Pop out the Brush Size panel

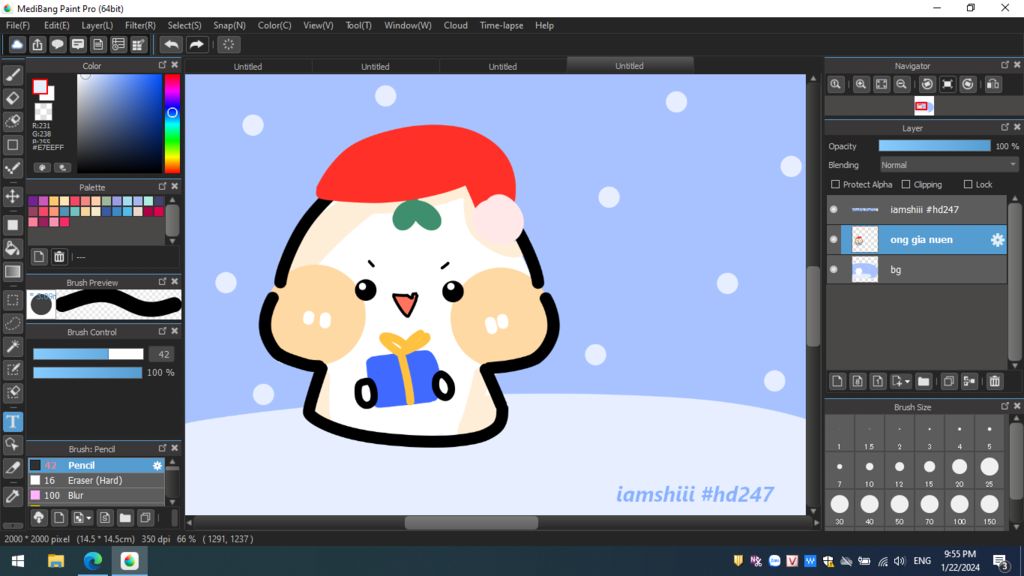[1004, 406]
